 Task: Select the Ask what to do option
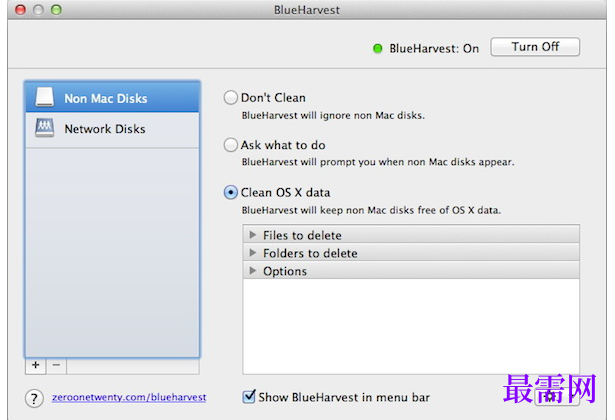pos(231,145)
